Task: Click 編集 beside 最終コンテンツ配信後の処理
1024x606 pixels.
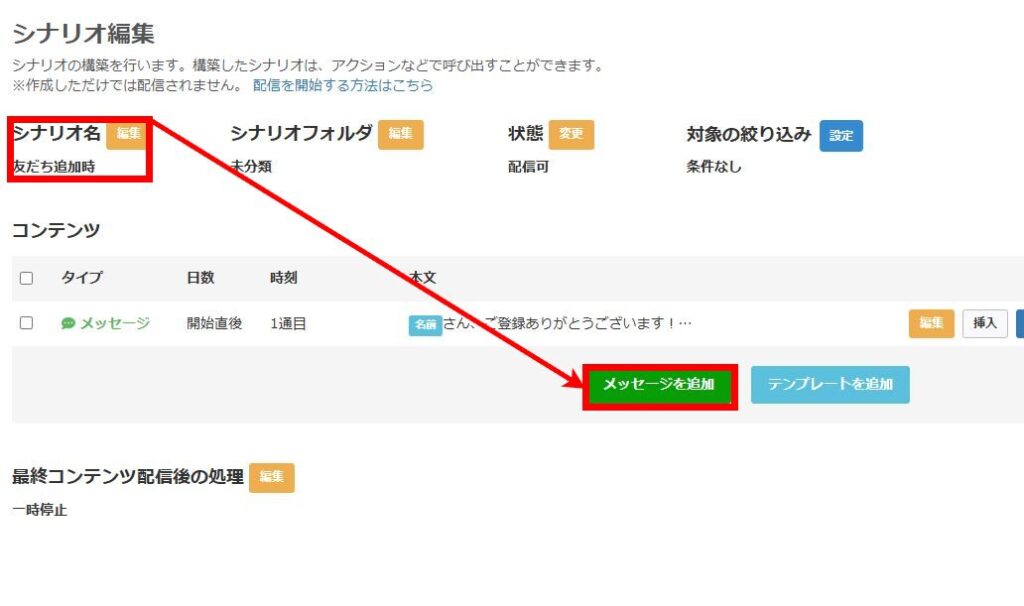Action: point(272,478)
